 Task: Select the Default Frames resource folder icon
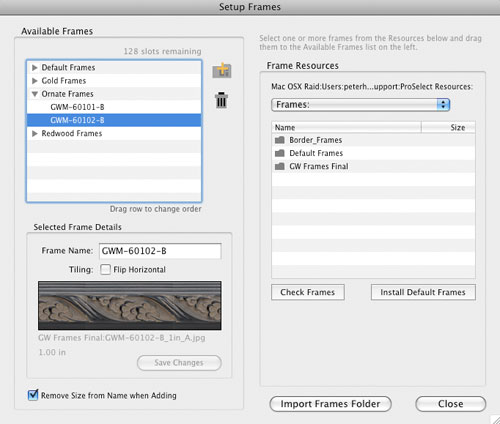coord(280,153)
